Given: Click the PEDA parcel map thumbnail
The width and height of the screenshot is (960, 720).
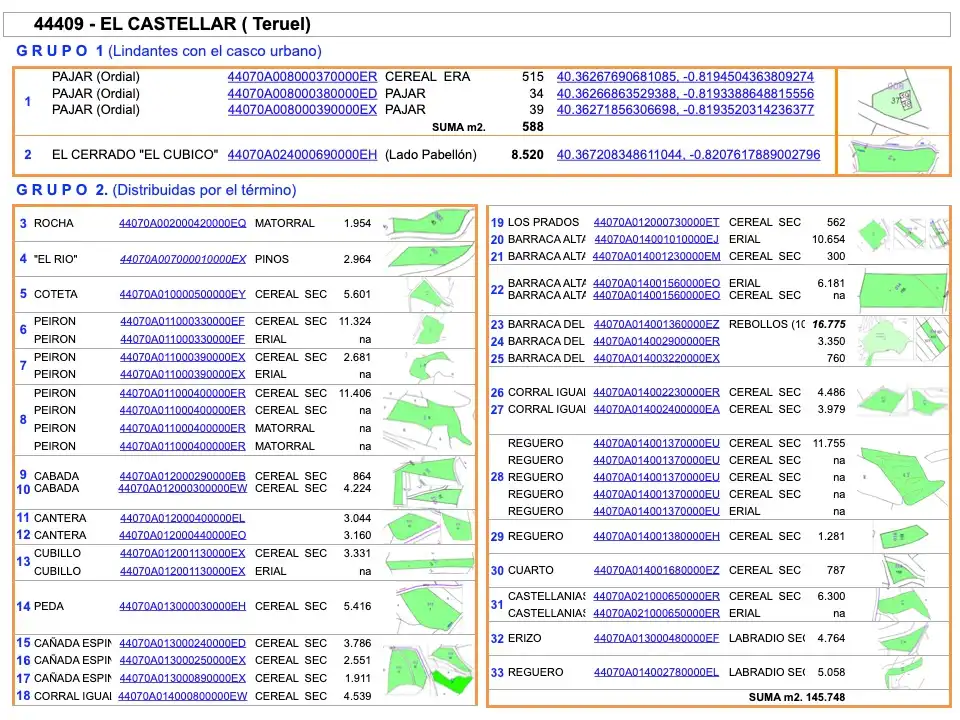Looking at the screenshot, I should point(428,607).
